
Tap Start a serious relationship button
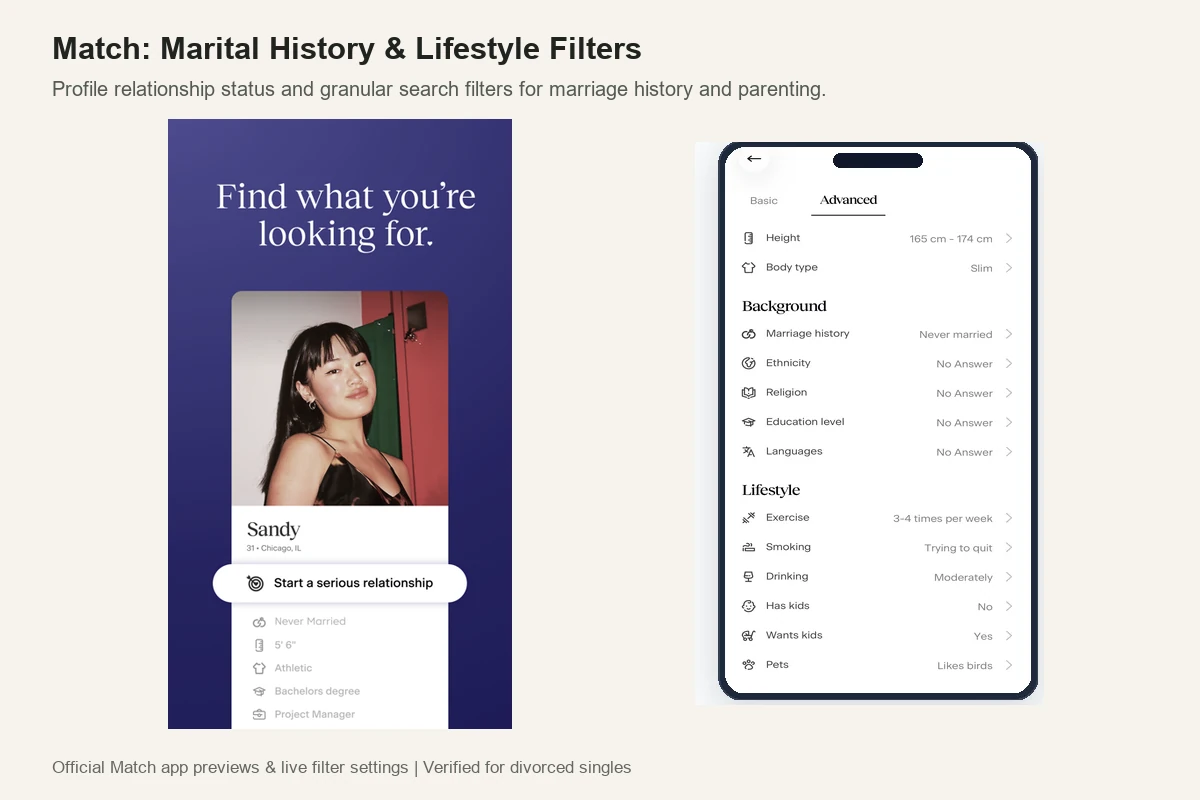pyautogui.click(x=340, y=583)
